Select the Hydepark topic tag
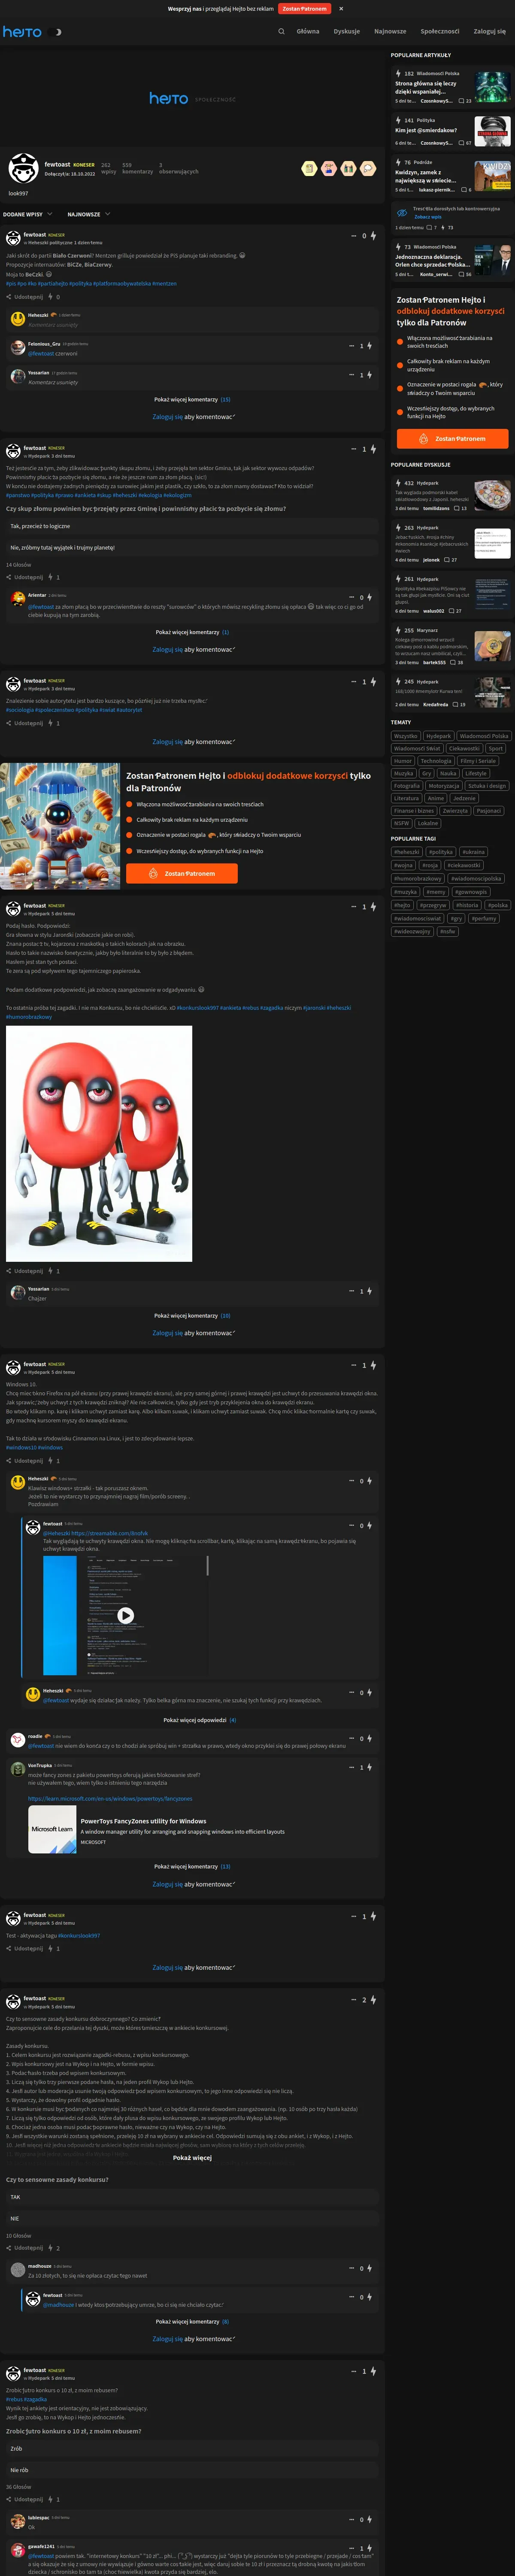This screenshot has width=515, height=2576. 438,735
